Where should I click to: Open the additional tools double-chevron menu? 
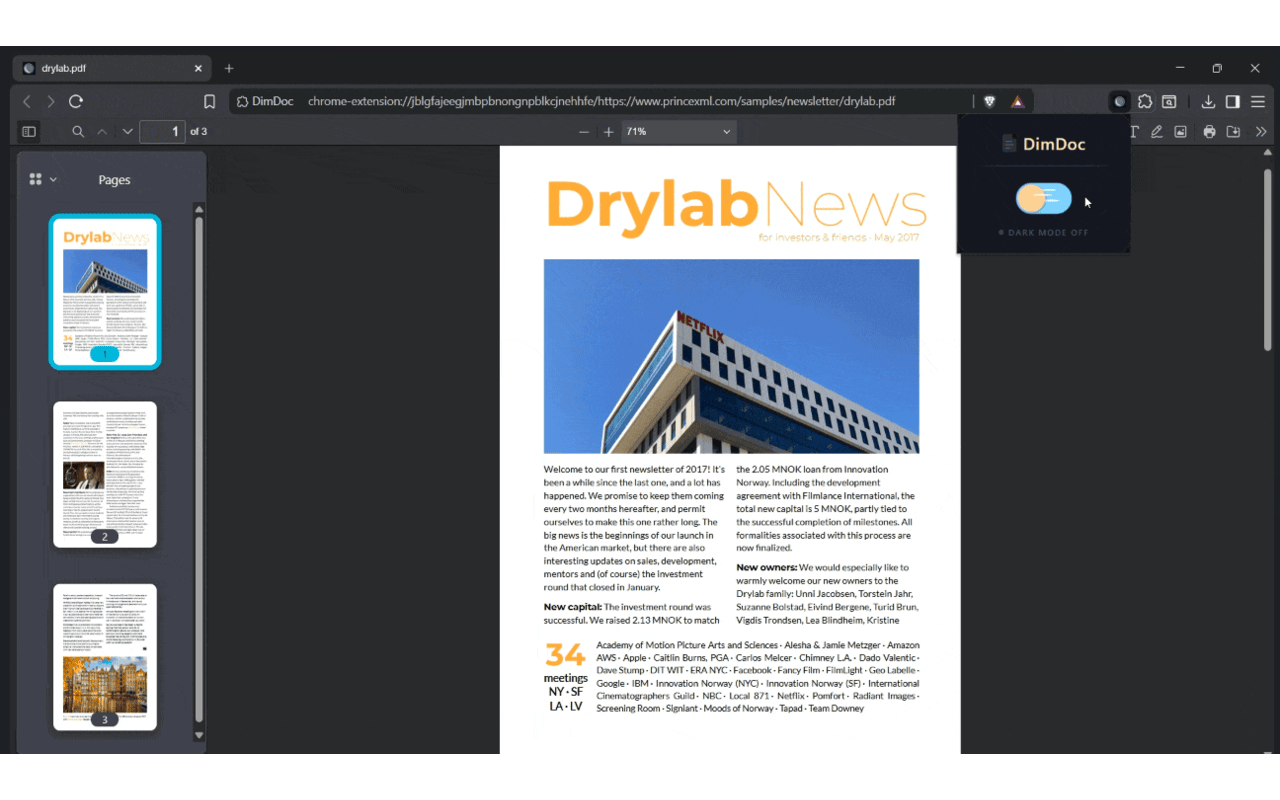click(x=1261, y=132)
